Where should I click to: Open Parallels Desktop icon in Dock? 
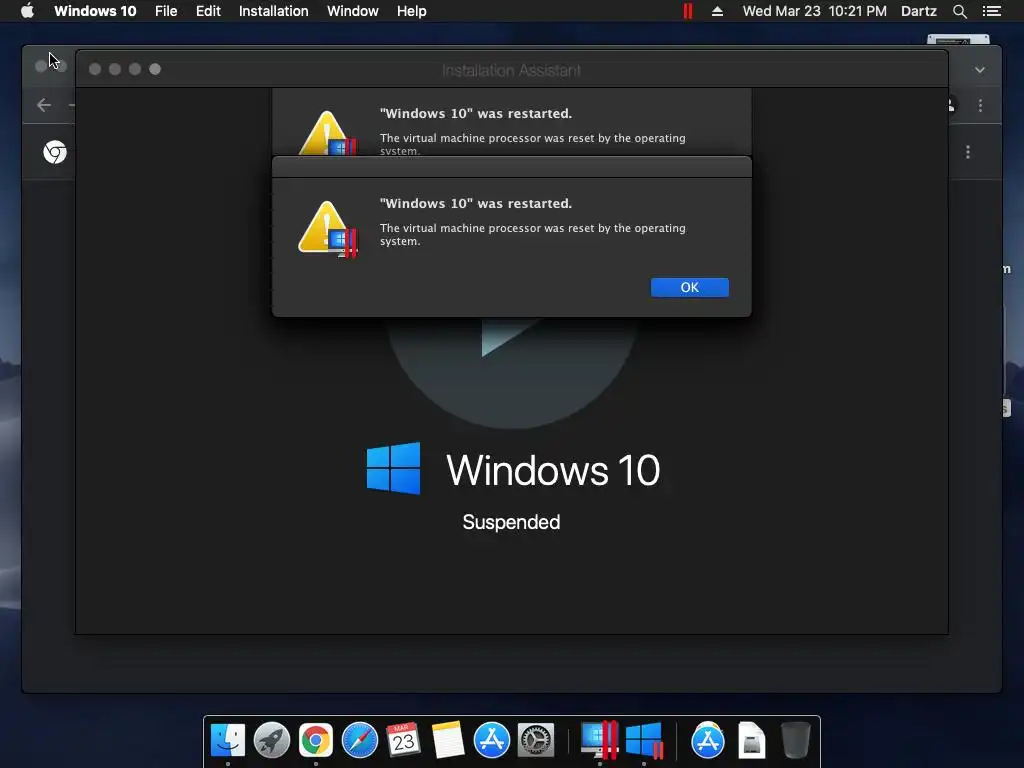pos(599,741)
